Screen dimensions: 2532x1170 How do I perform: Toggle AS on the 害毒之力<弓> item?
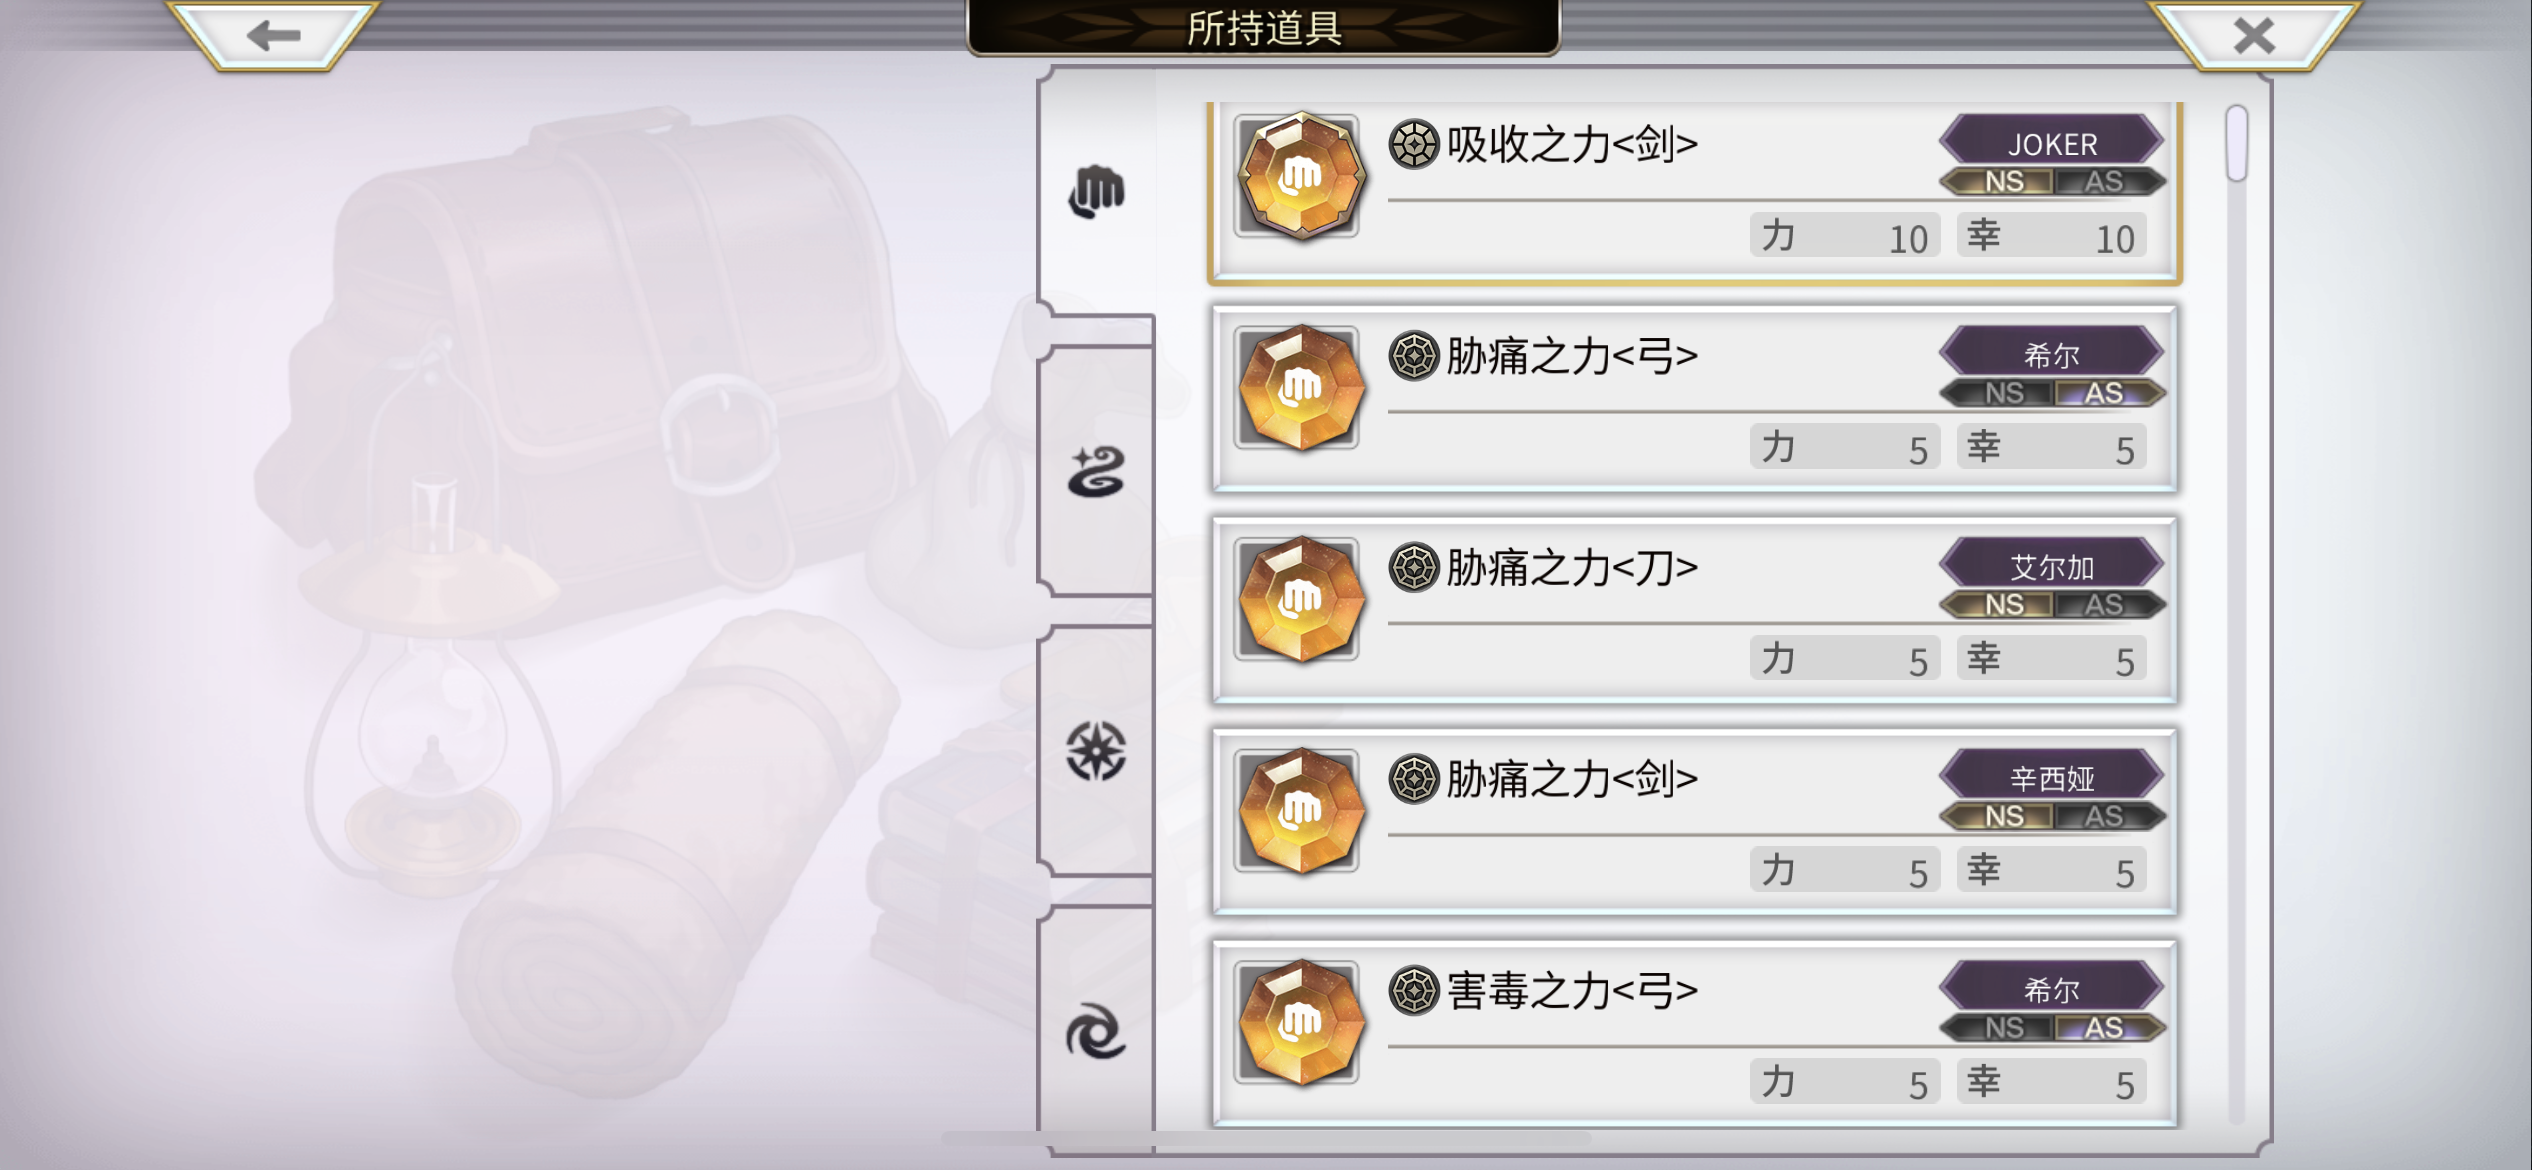[x=2106, y=1028]
